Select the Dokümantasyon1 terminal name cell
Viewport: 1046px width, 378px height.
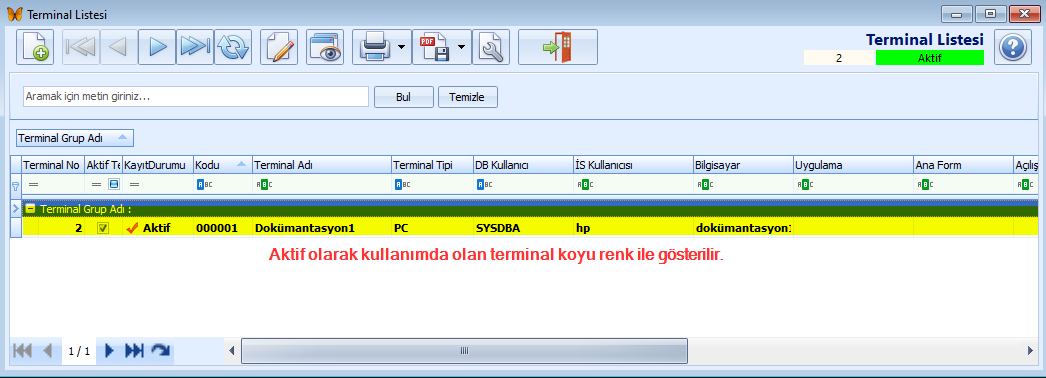pyautogui.click(x=322, y=228)
